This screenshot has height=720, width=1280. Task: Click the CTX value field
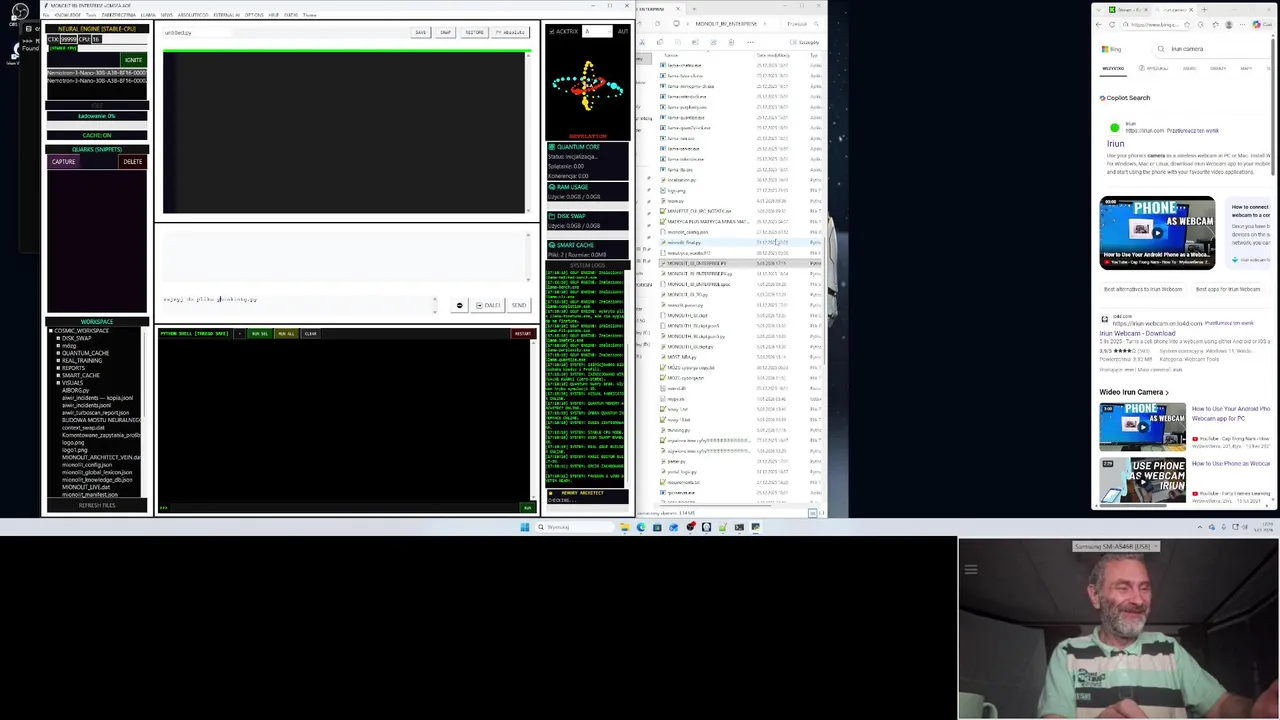click(x=69, y=39)
